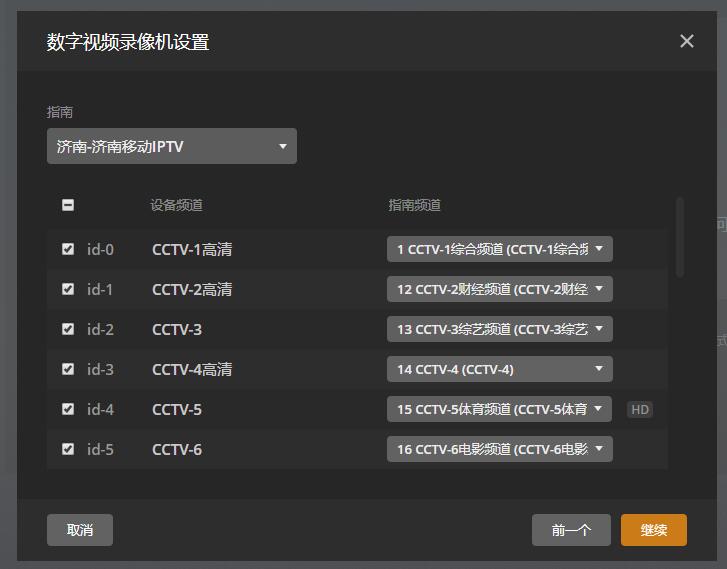Click the CCTV-4高清 device channel name
Screen dimensions: 727x569
[192, 369]
